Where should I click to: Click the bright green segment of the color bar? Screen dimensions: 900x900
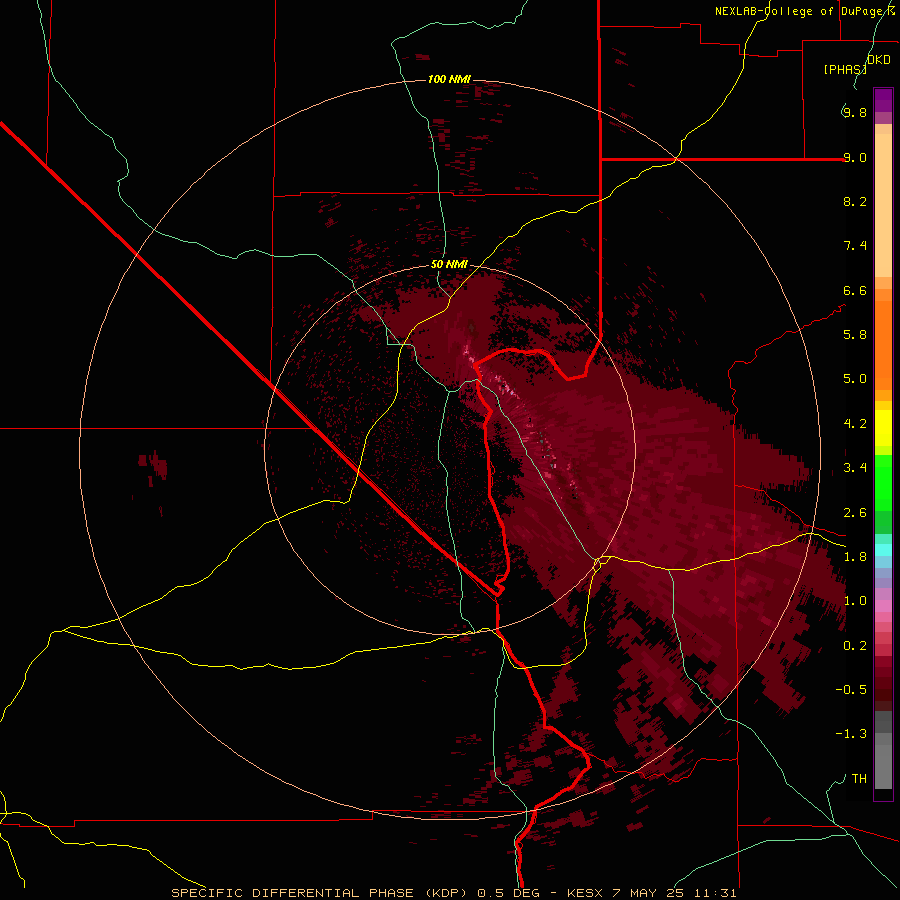tap(883, 483)
